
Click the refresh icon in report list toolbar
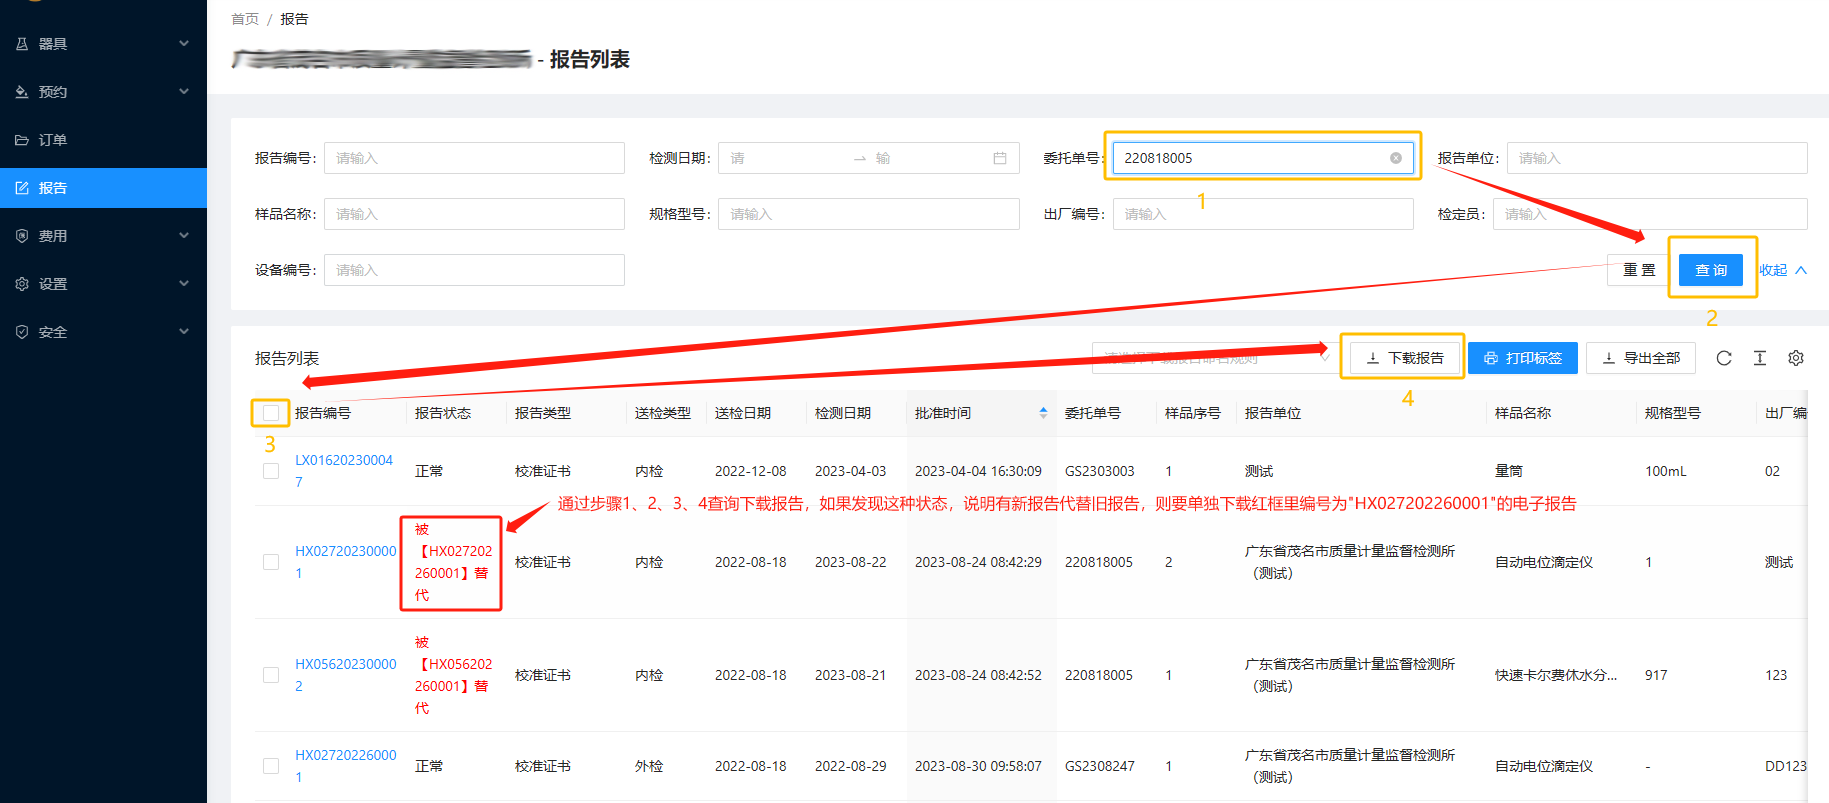point(1723,358)
